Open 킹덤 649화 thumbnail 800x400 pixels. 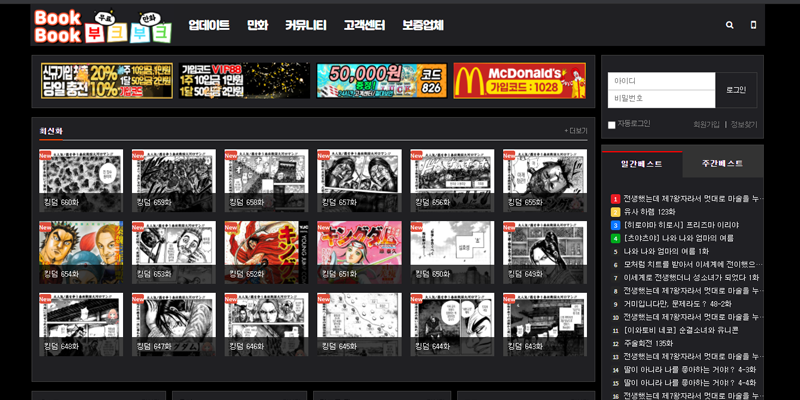pos(545,253)
